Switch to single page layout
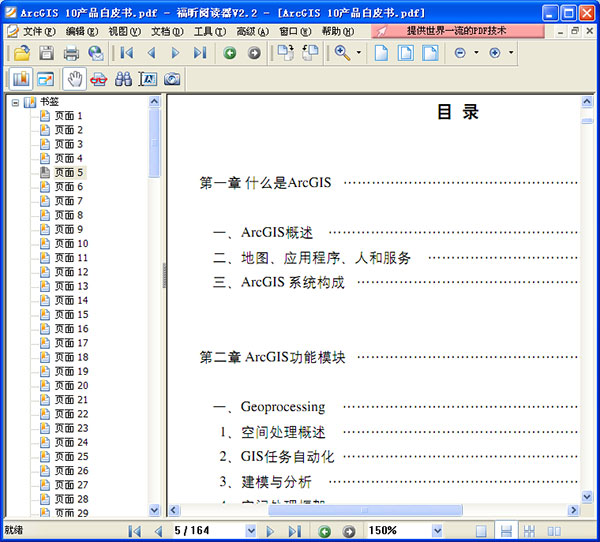 click(481, 531)
